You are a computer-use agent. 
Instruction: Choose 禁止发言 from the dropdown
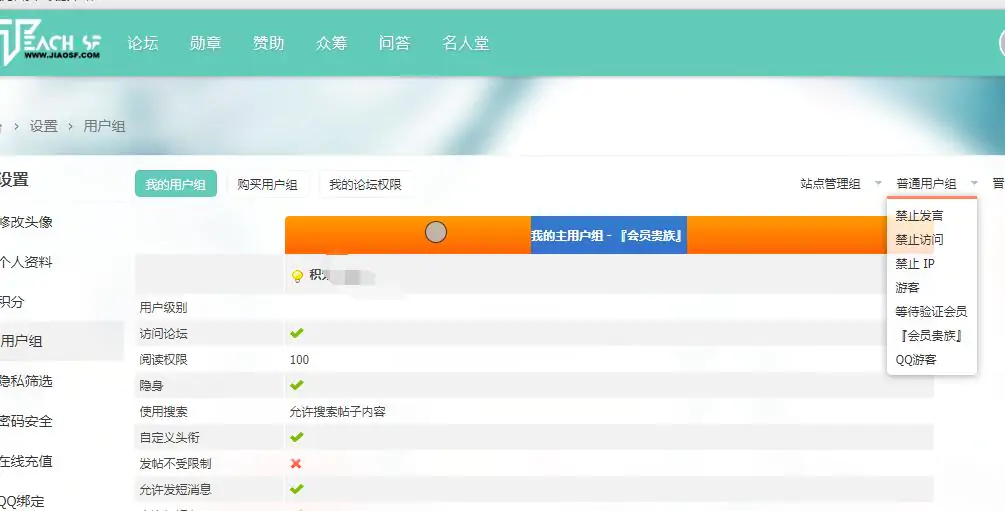coord(919,215)
